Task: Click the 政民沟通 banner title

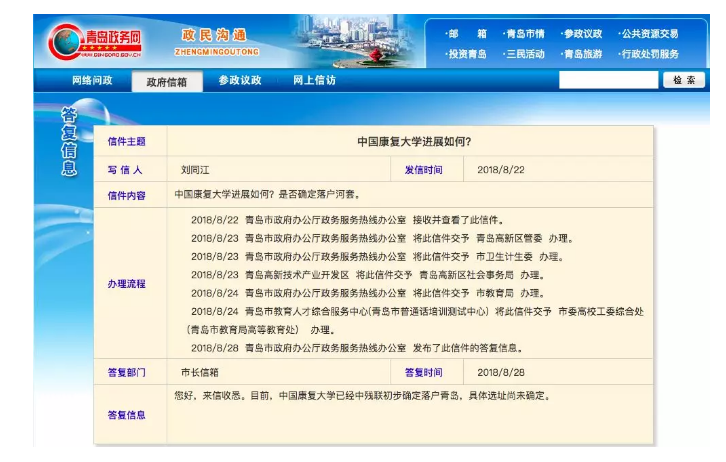Action: (x=216, y=35)
